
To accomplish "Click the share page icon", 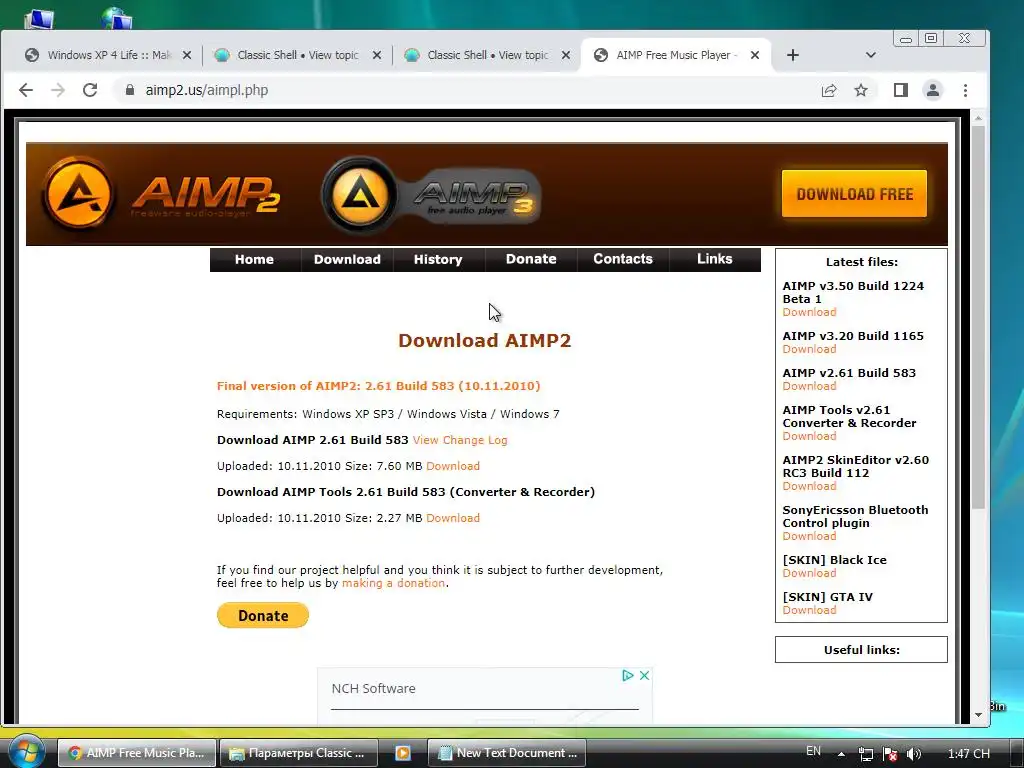I will (x=829, y=90).
